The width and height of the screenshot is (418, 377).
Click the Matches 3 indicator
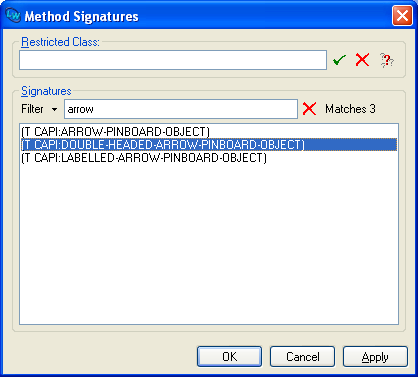point(350,109)
